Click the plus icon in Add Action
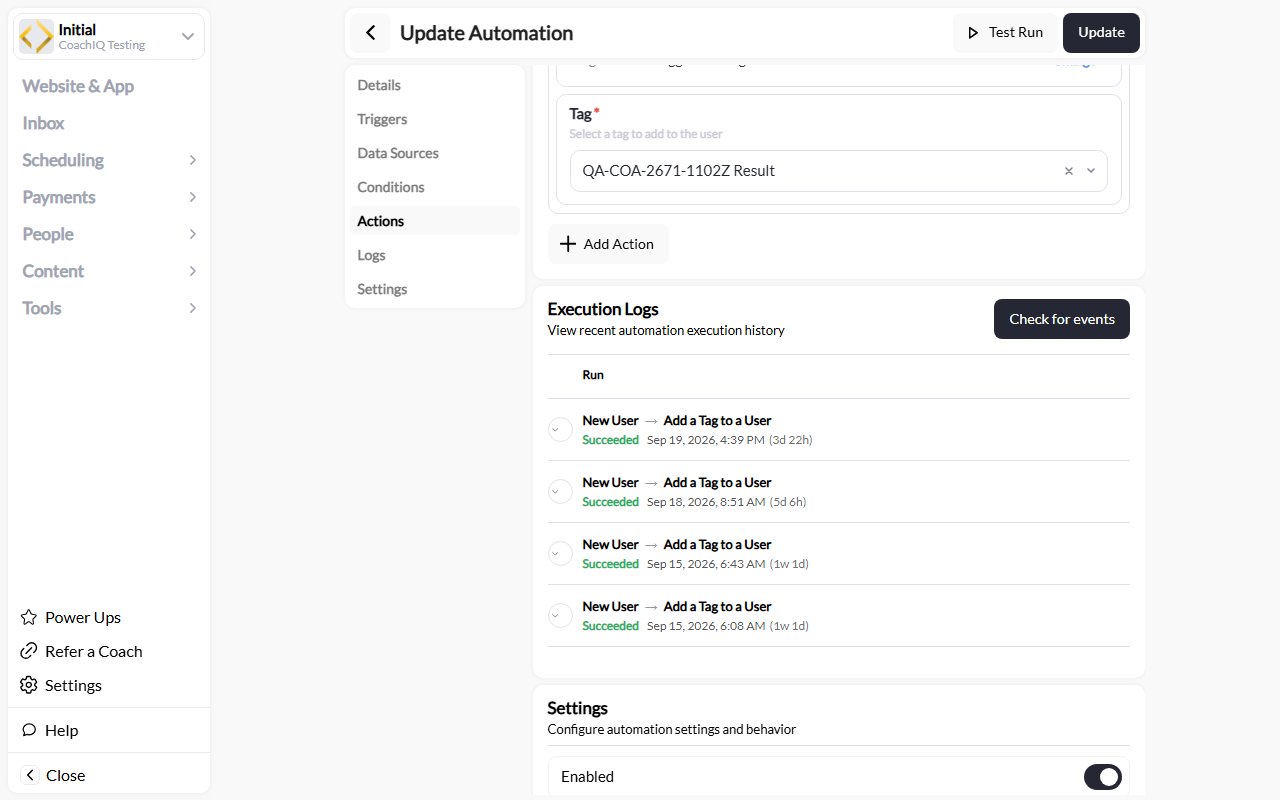This screenshot has width=1280, height=800. pos(567,244)
